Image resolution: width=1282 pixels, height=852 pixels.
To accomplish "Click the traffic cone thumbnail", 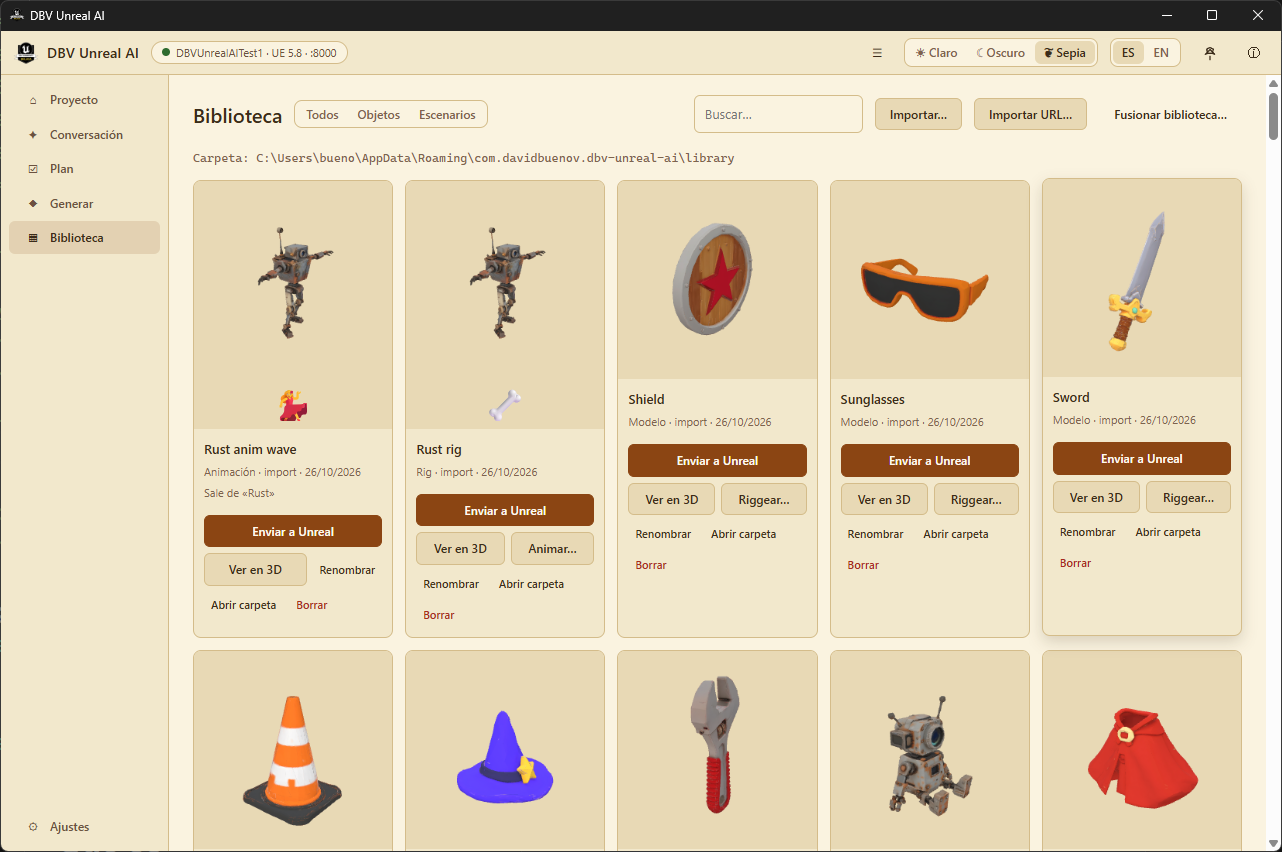I will pyautogui.click(x=293, y=751).
